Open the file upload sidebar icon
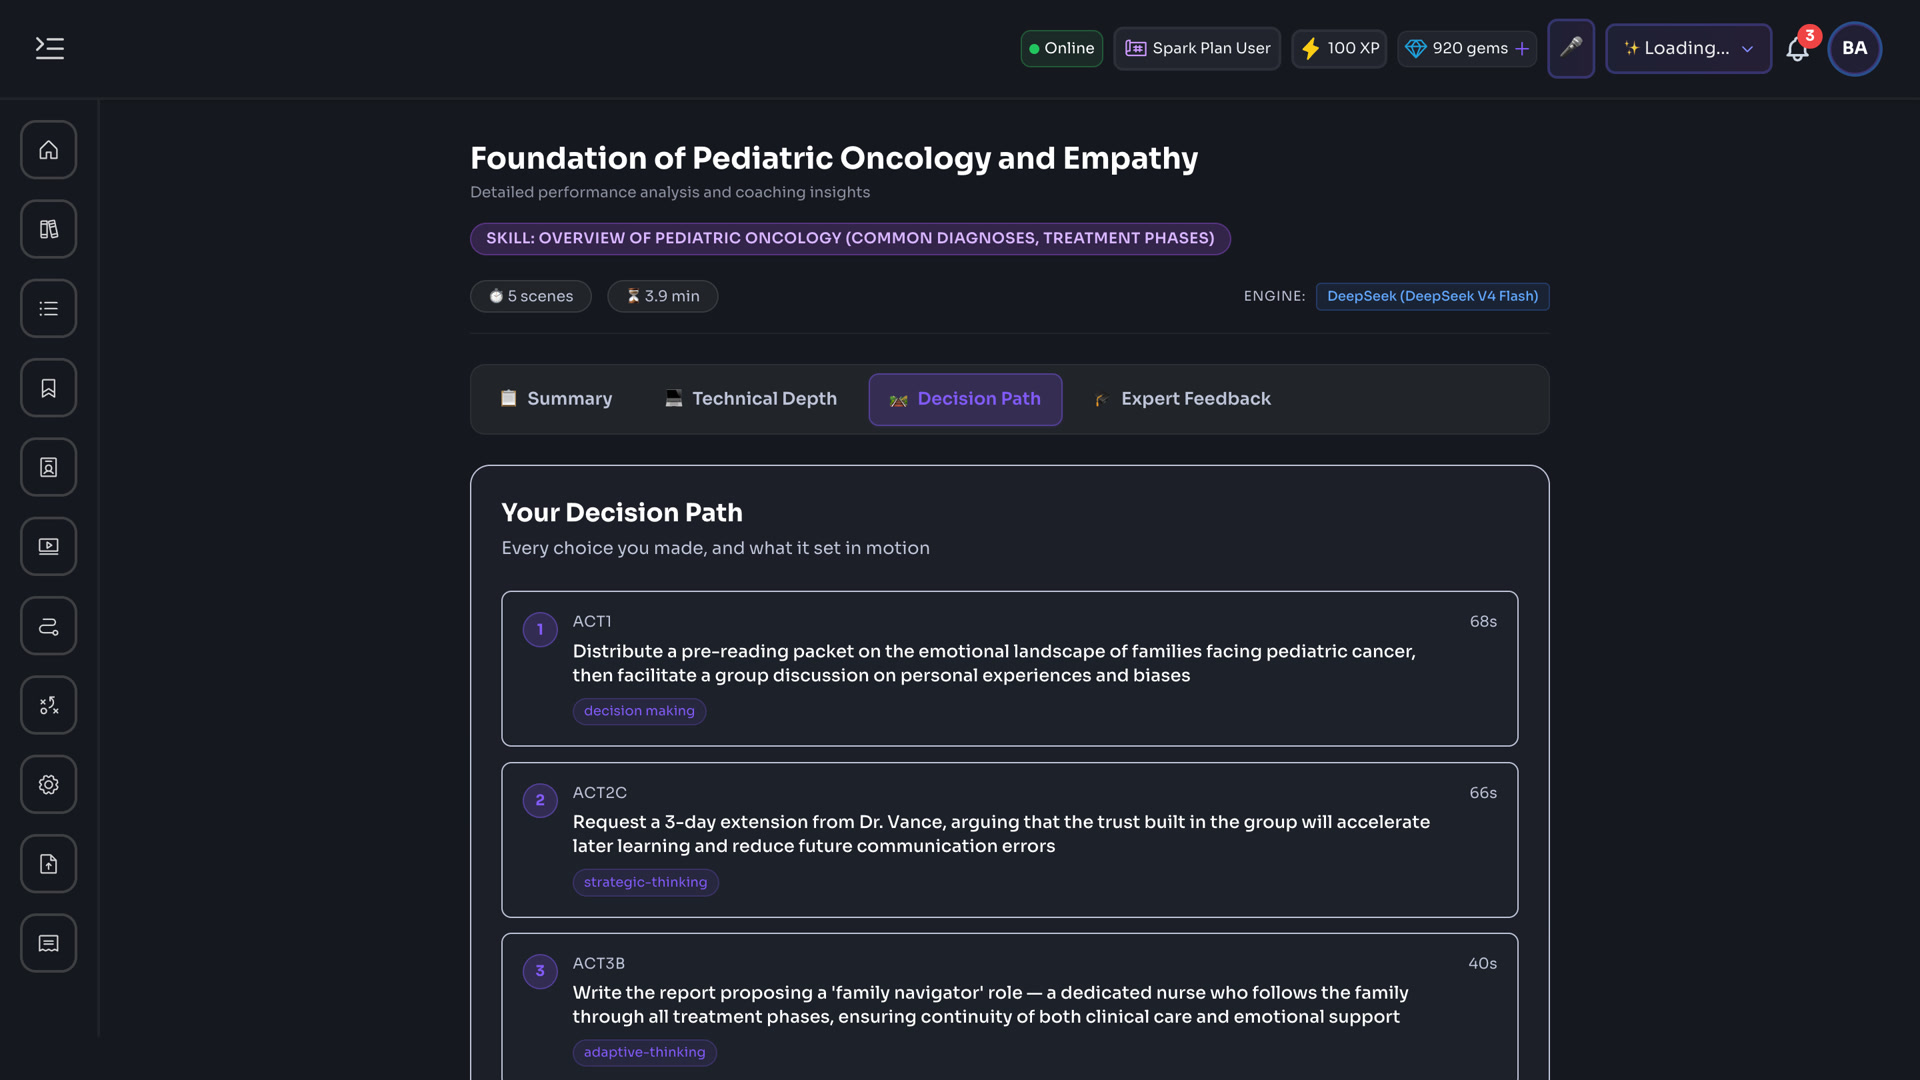 point(48,864)
